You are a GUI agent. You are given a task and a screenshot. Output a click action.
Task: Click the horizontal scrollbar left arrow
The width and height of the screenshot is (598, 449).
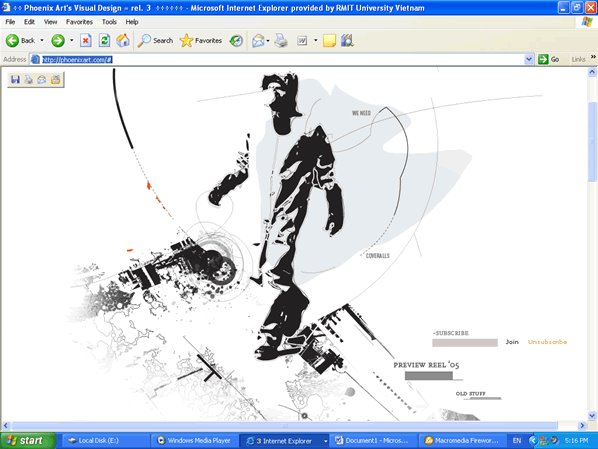[5, 425]
